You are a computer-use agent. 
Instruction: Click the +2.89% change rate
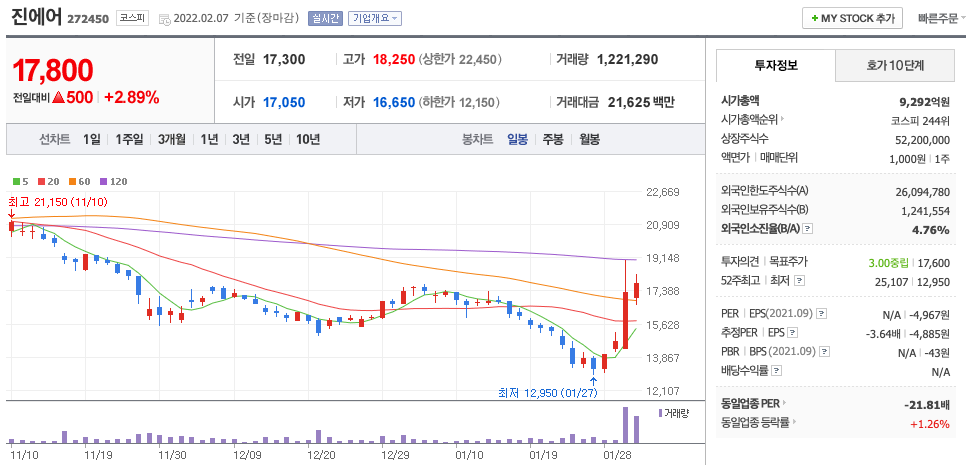point(131,97)
